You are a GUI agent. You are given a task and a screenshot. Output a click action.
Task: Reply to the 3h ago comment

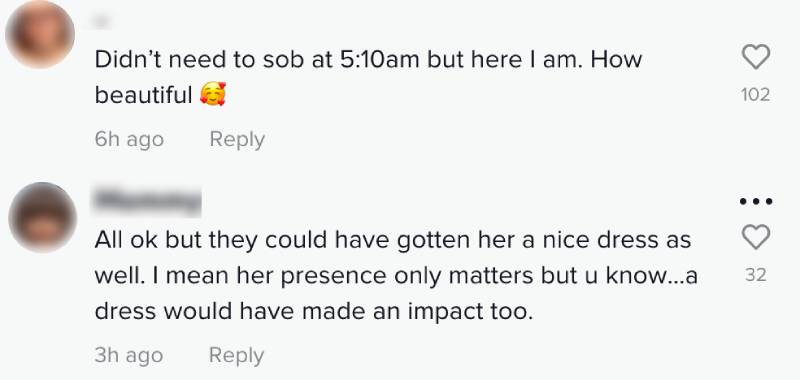tap(237, 356)
